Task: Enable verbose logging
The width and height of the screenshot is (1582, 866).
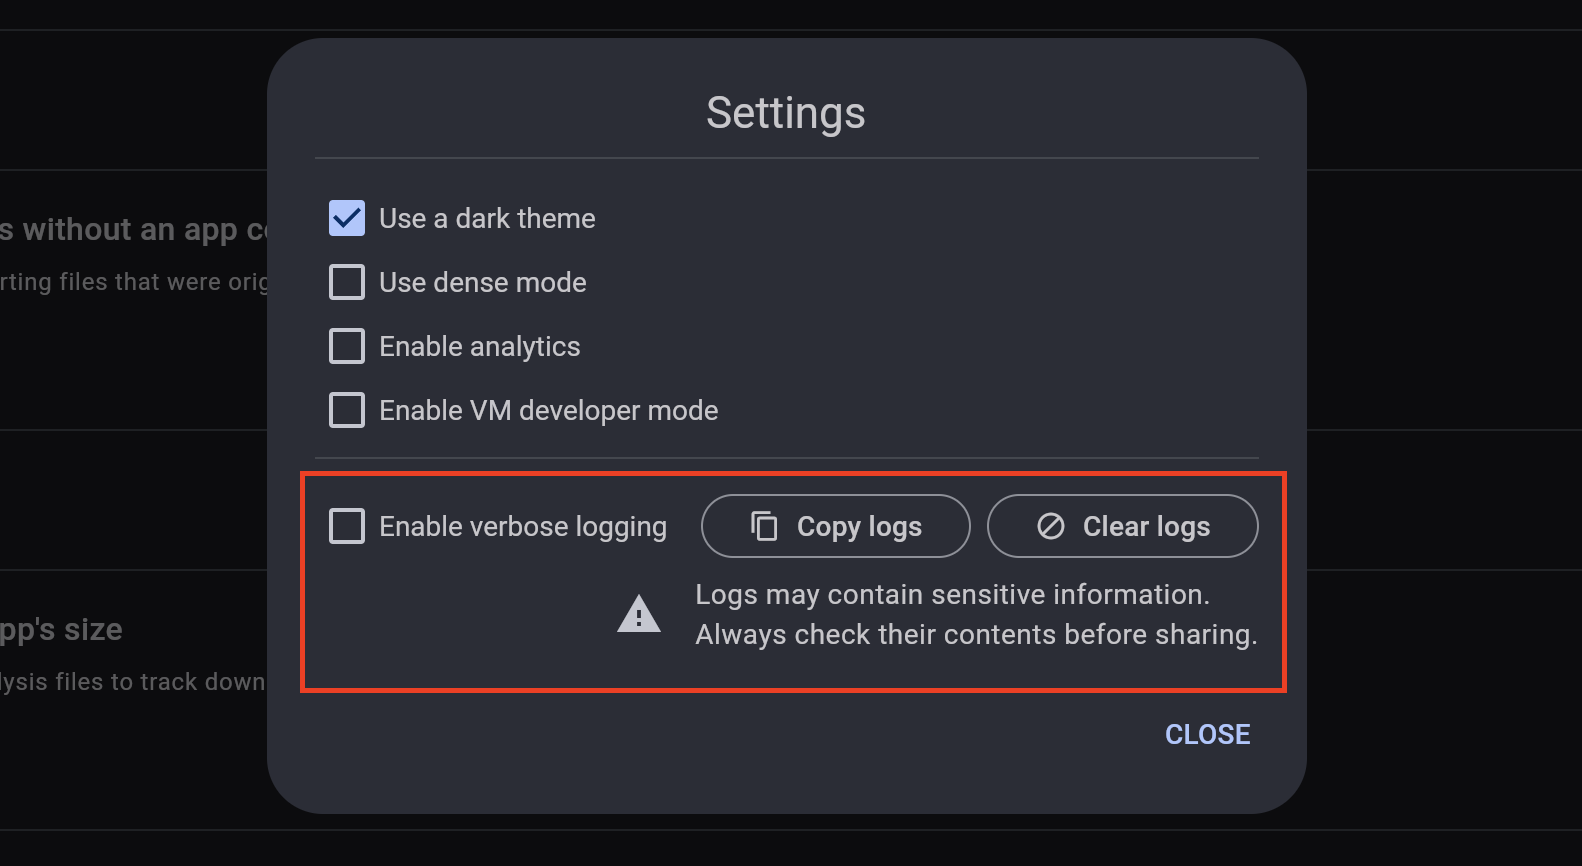Action: point(346,525)
